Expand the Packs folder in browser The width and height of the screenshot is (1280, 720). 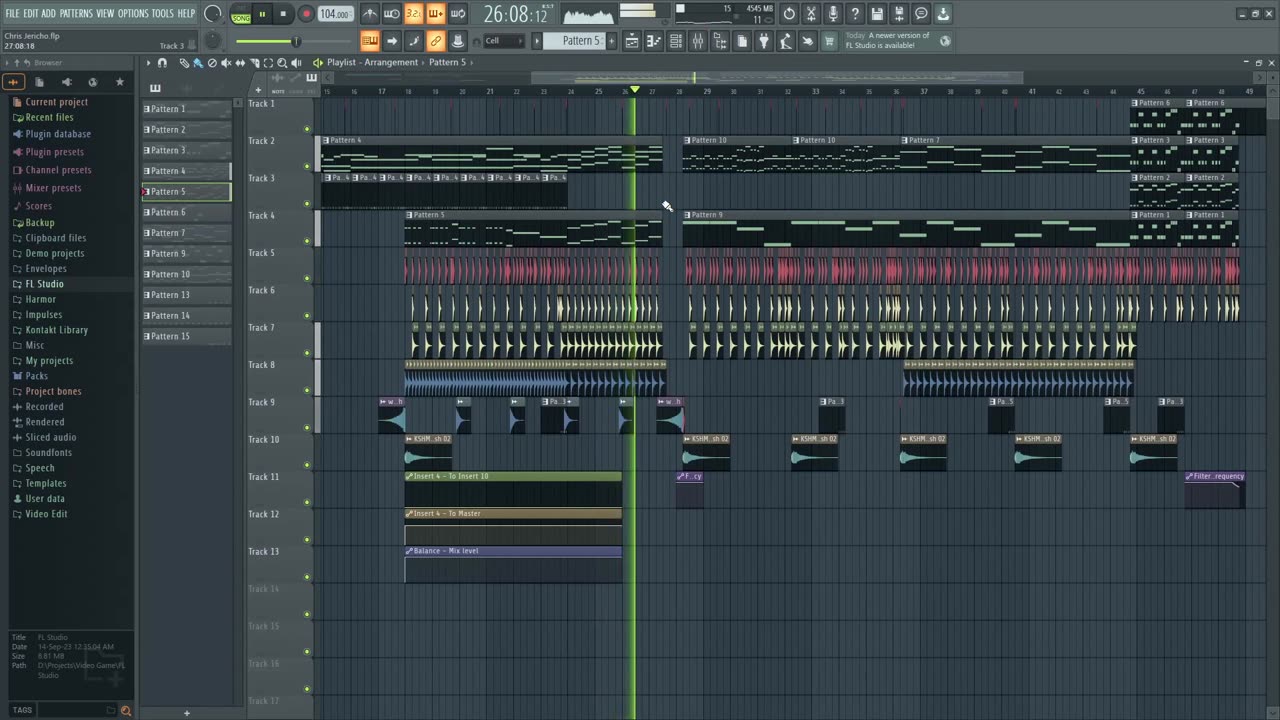pyautogui.click(x=36, y=376)
